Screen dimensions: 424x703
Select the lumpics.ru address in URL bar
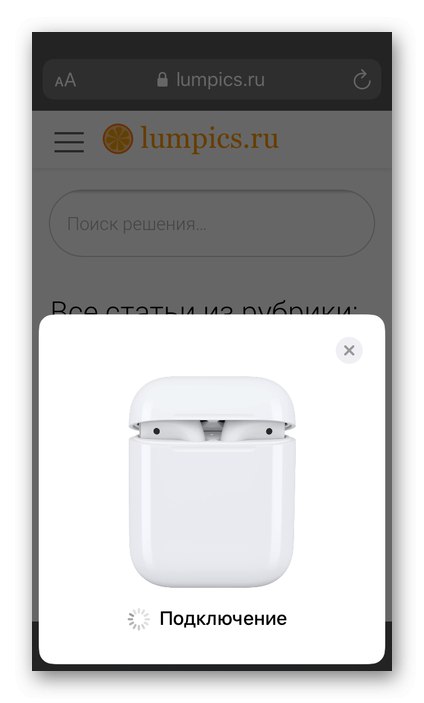pos(221,80)
